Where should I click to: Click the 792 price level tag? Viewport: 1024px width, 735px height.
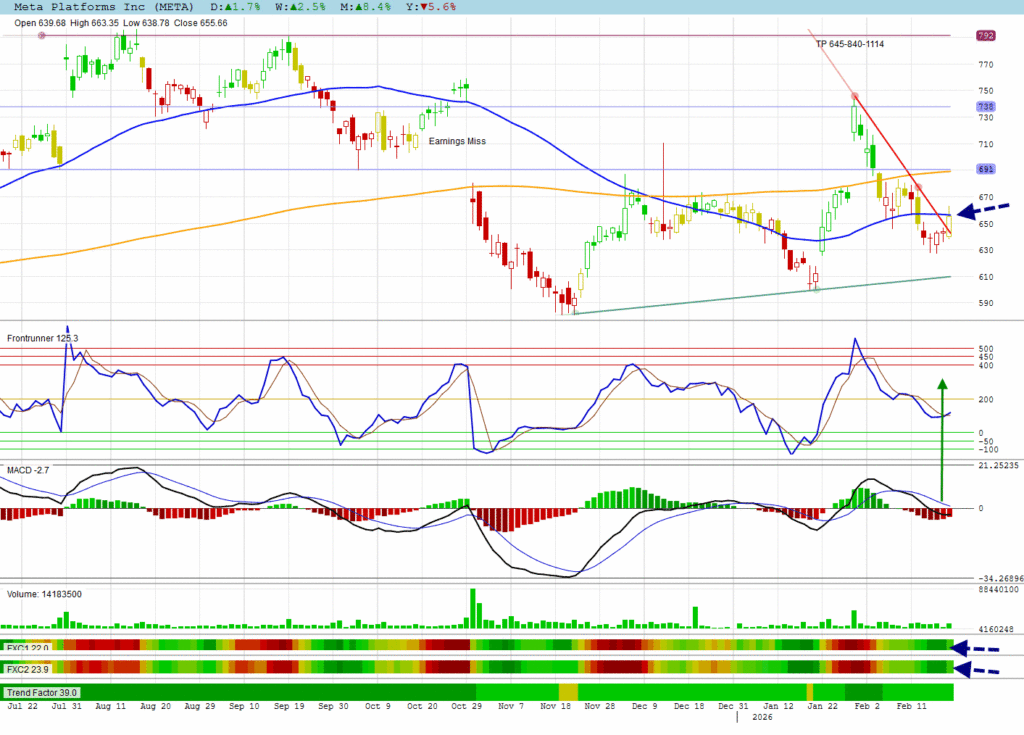(x=985, y=36)
